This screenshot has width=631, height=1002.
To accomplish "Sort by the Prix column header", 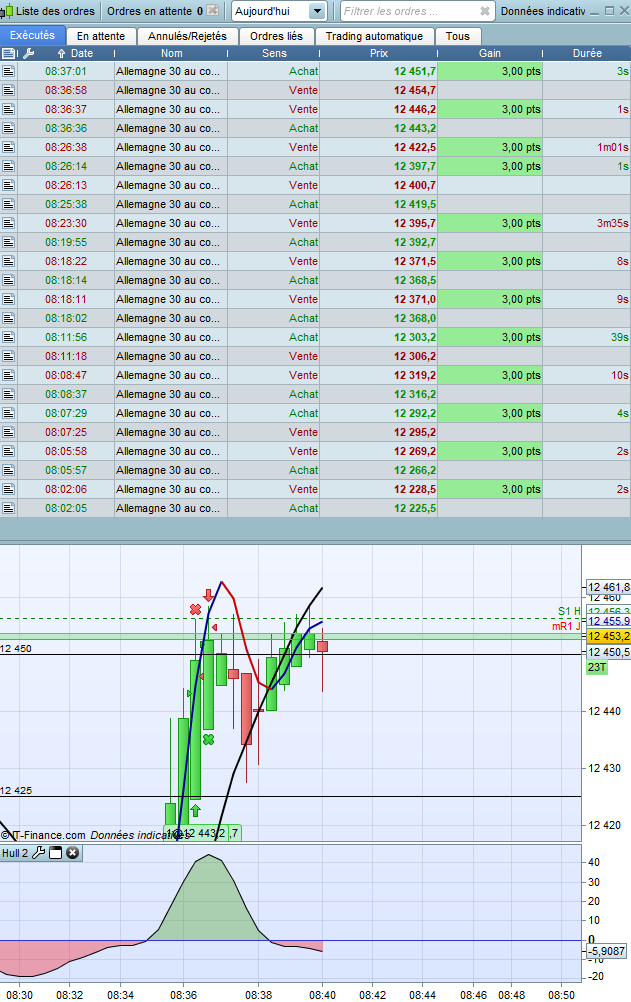I will 379,54.
